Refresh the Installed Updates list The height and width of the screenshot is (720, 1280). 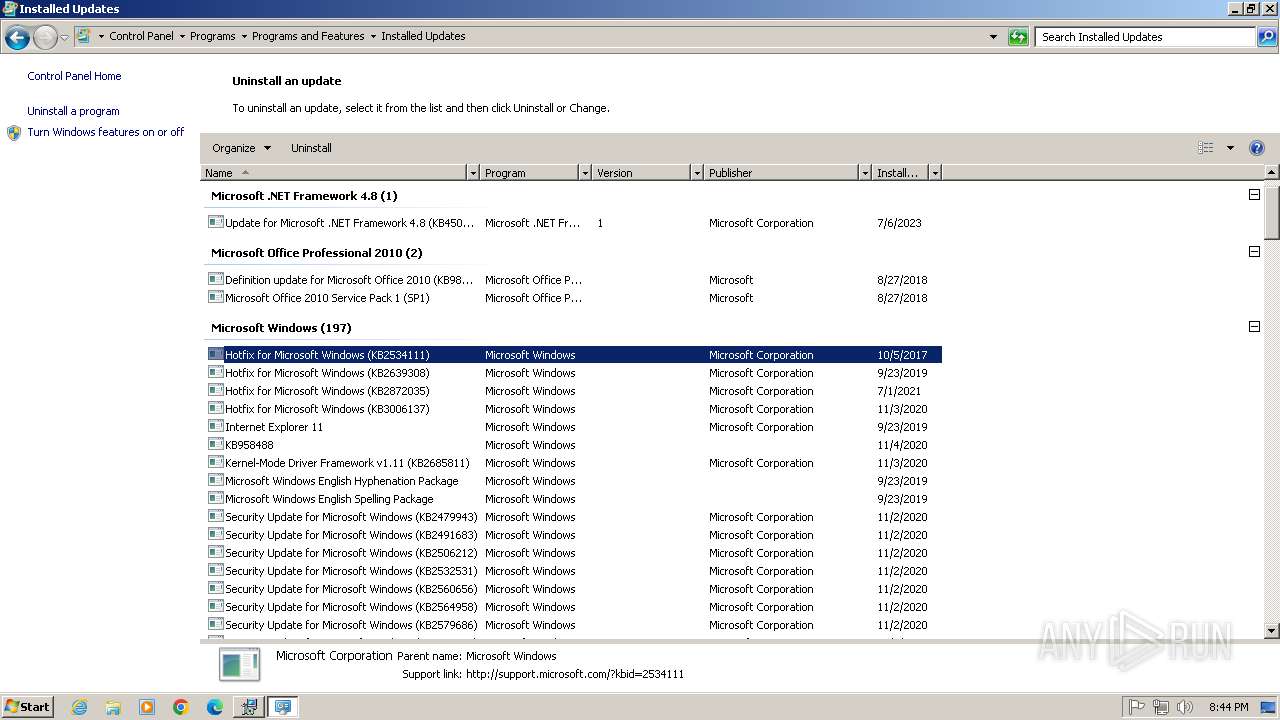coord(1018,37)
